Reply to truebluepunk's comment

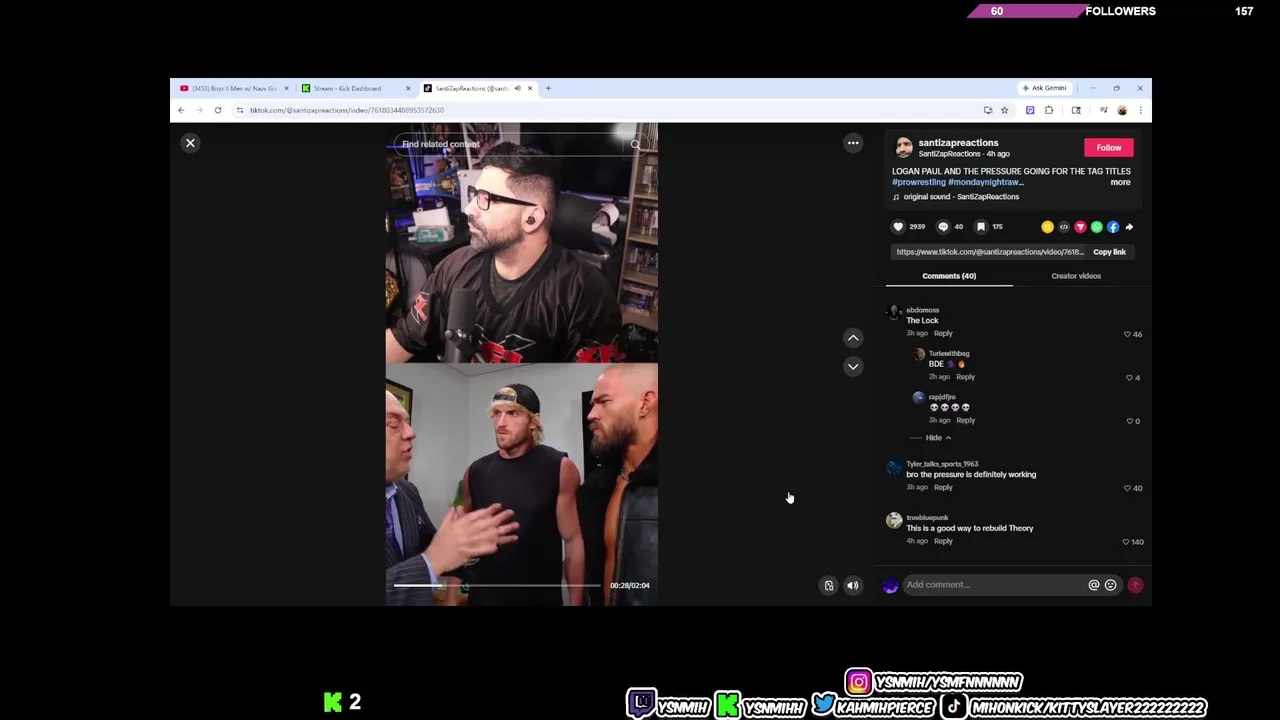943,541
